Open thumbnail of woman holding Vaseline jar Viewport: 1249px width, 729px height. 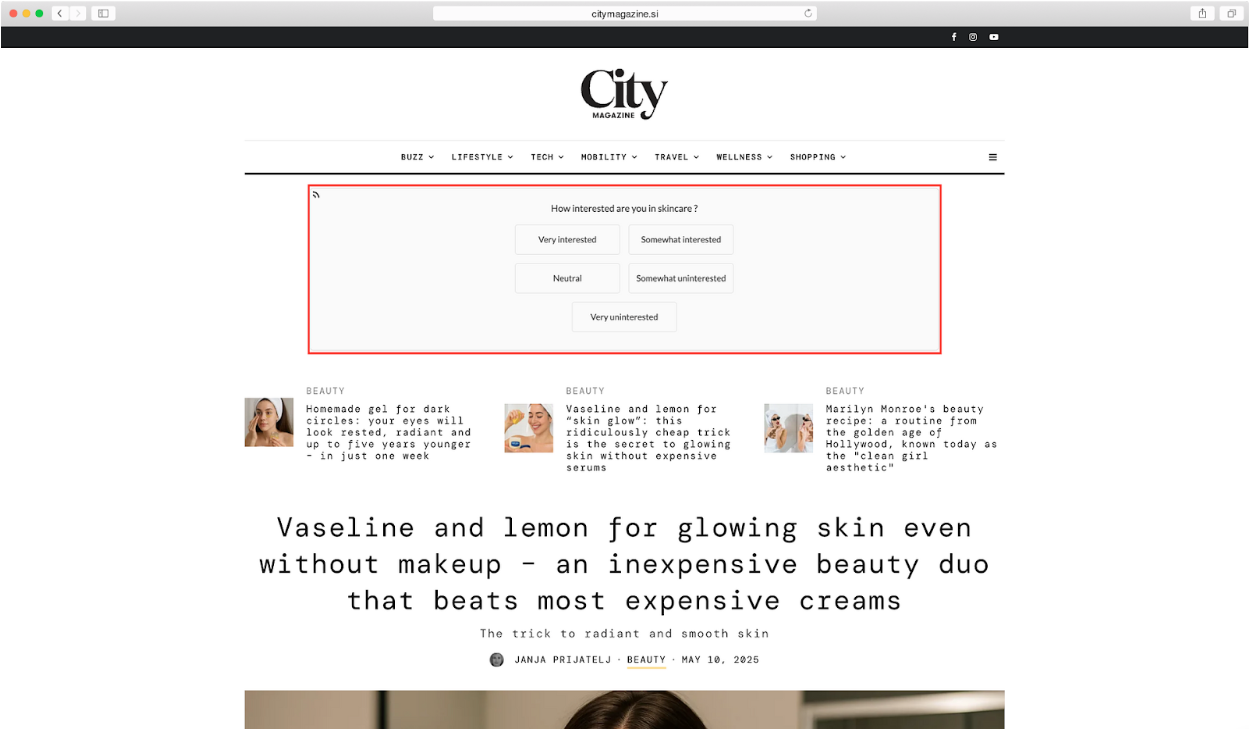[x=529, y=428]
